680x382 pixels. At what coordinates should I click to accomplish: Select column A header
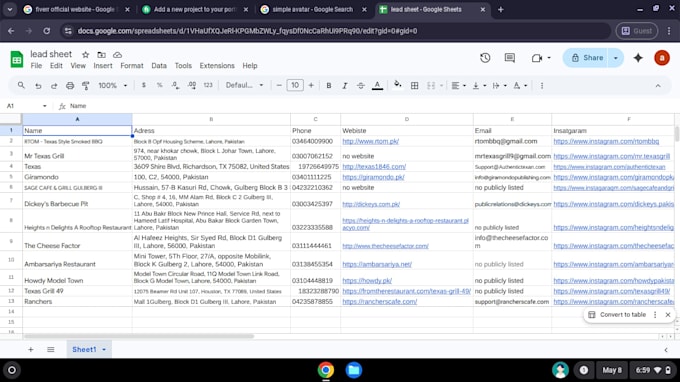click(x=77, y=119)
